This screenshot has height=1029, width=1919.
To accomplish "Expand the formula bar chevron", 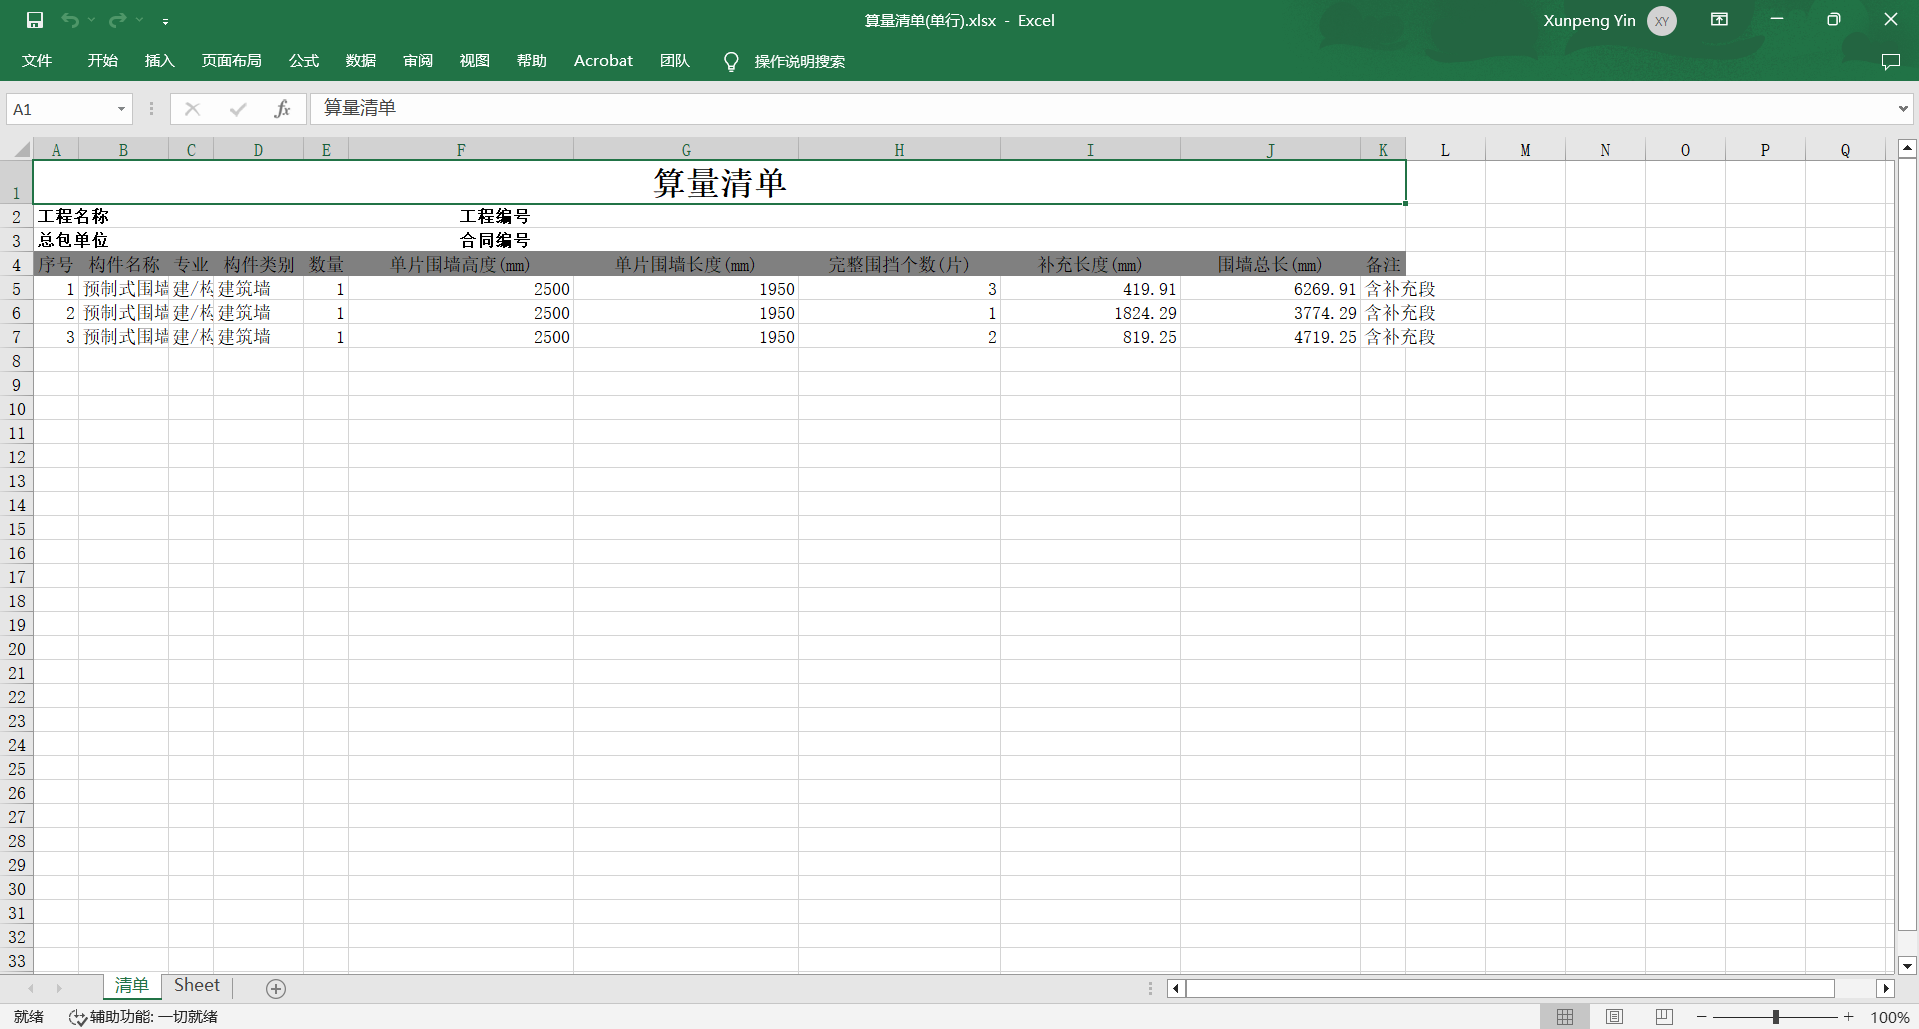I will [x=1902, y=109].
